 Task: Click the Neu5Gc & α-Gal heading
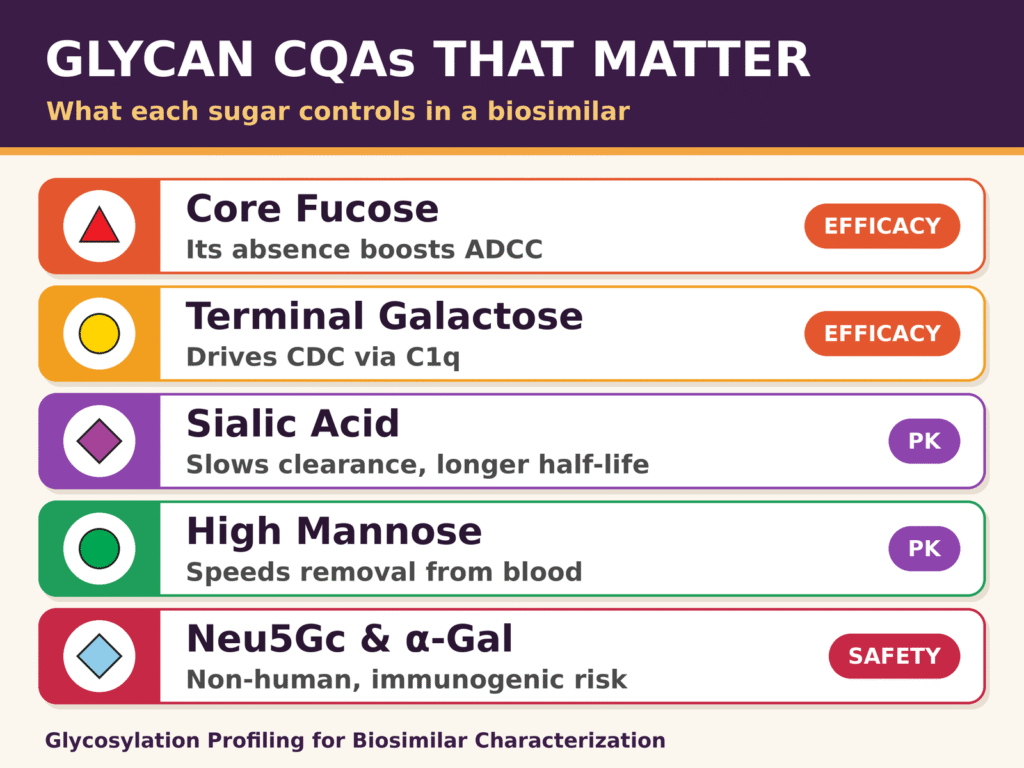pos(349,638)
